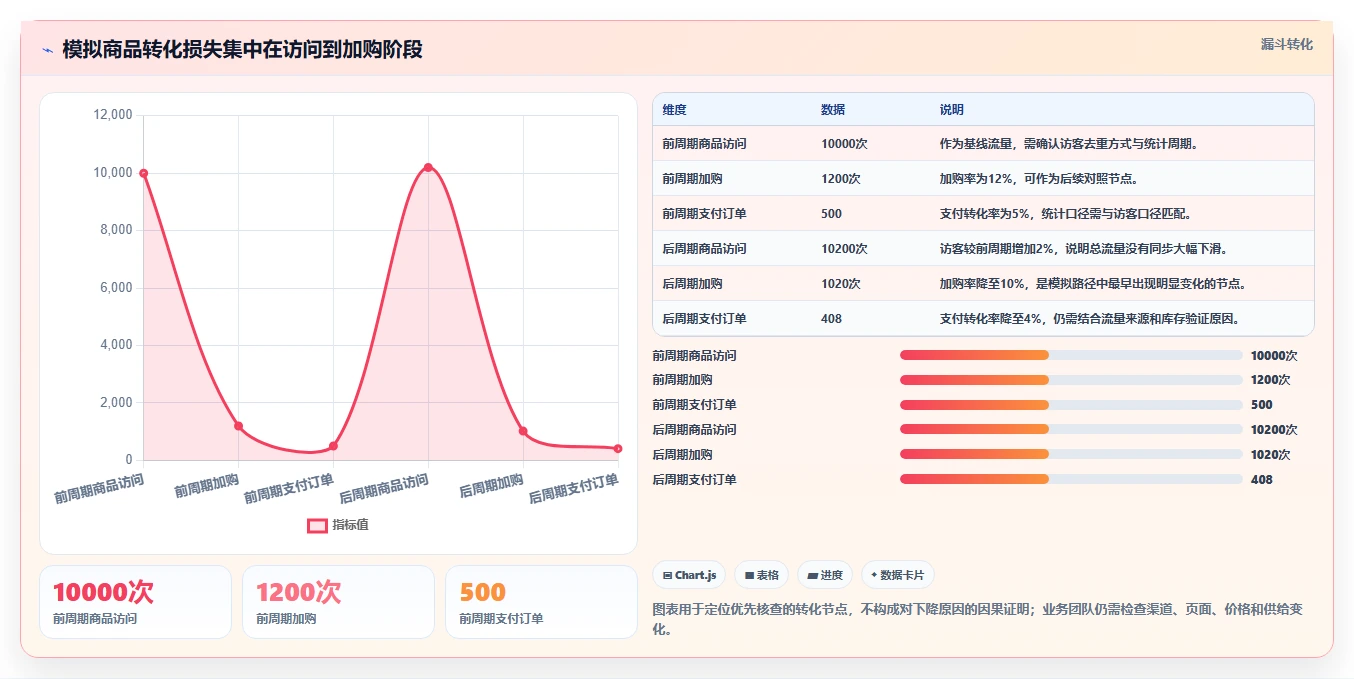Toggle the 指标值 legend swatch
The height and width of the screenshot is (679, 1354).
click(317, 525)
